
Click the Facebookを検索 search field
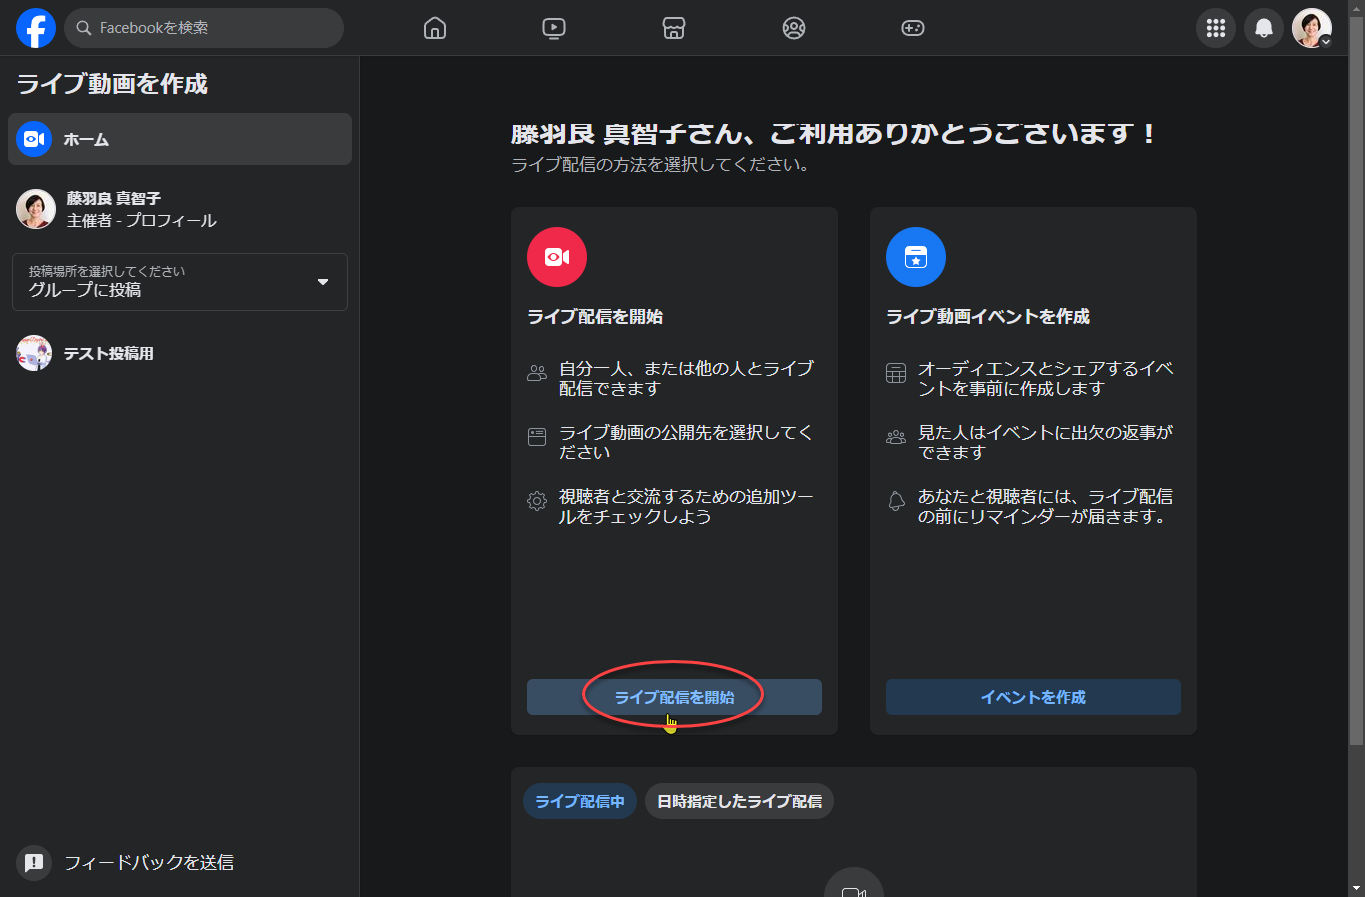204,28
